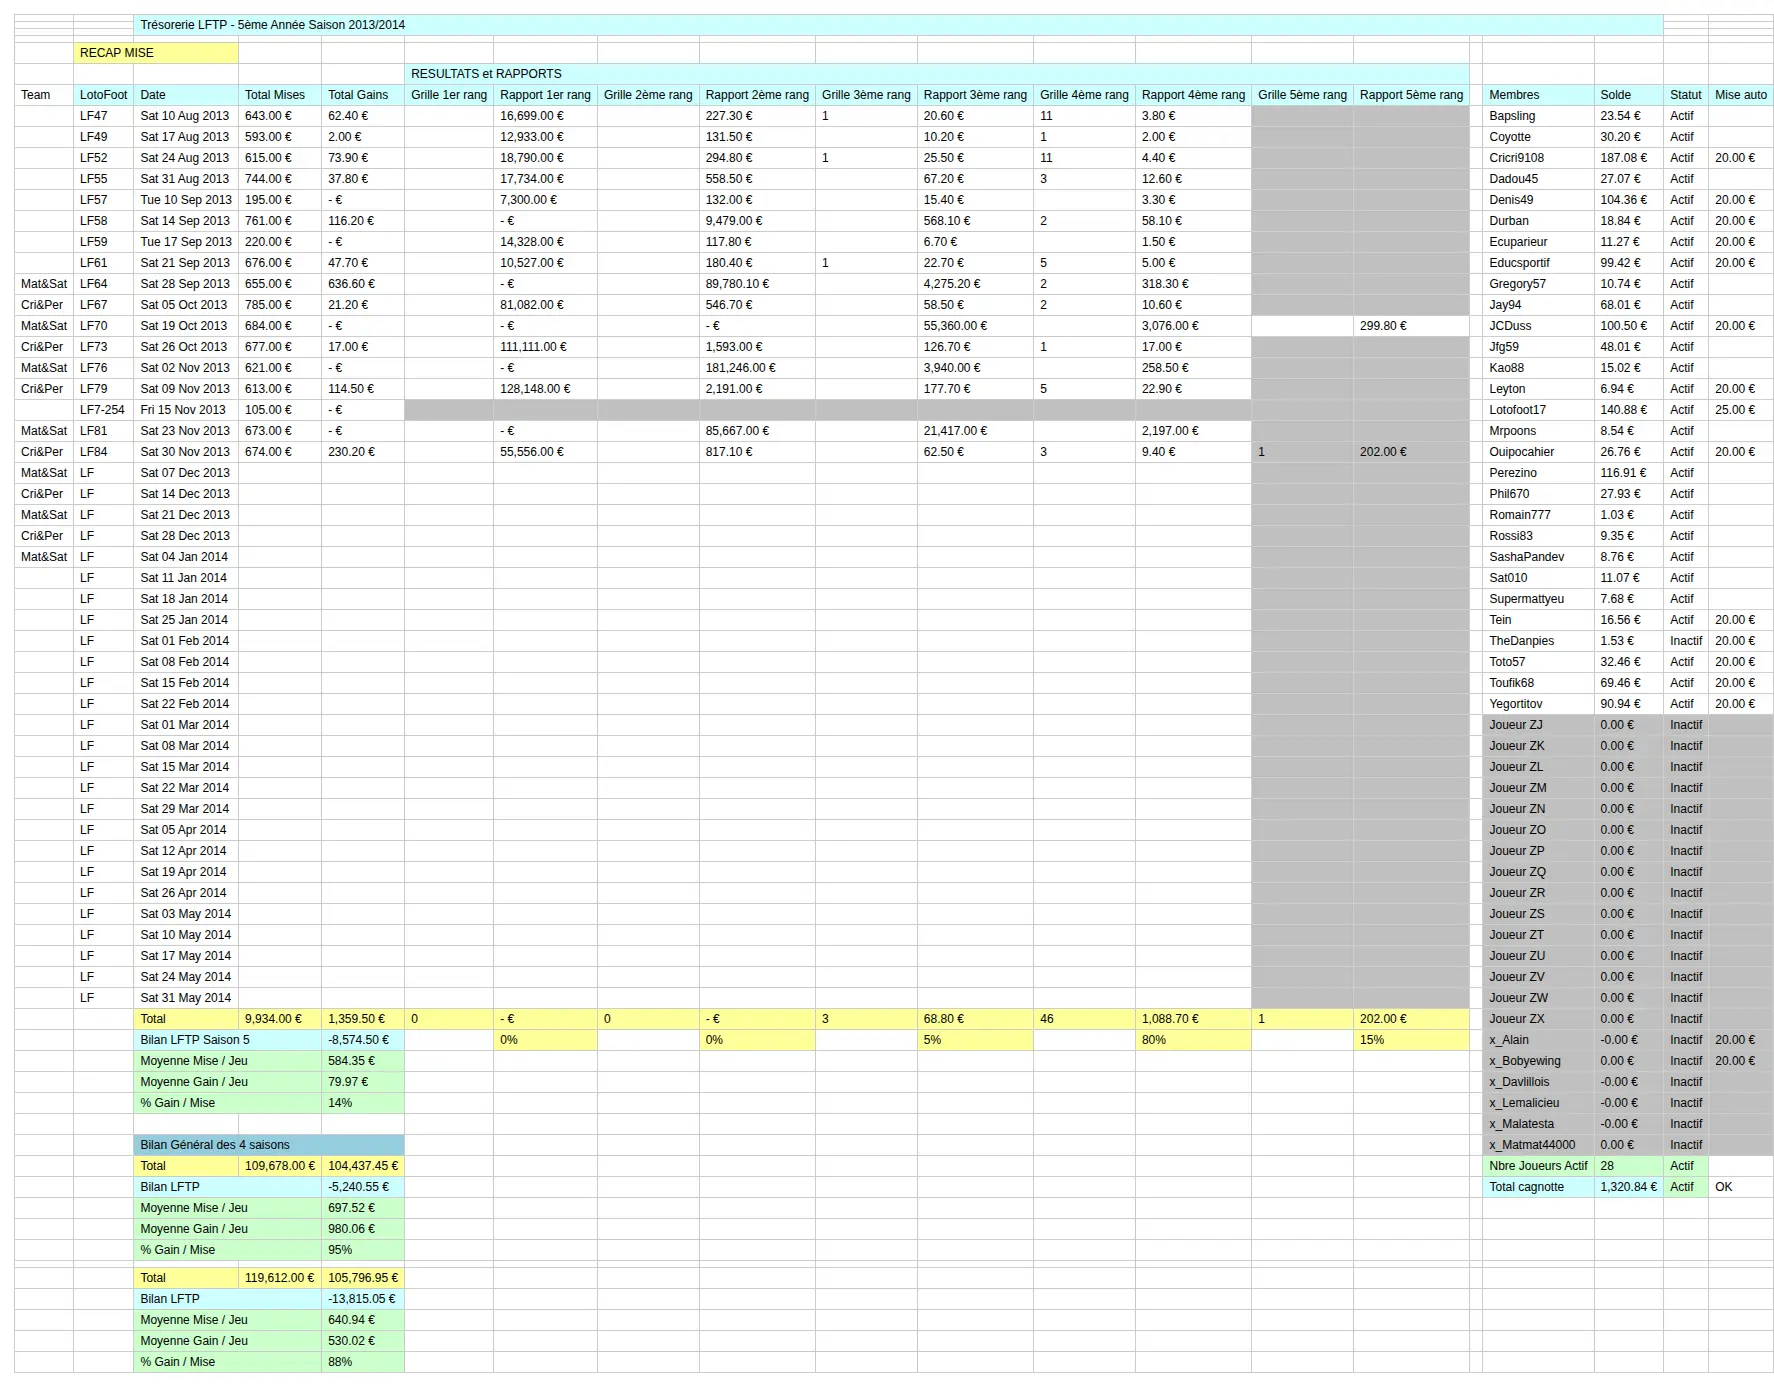Select the 'Grille 1er rang' header
This screenshot has height=1387, width=1774.
(449, 95)
